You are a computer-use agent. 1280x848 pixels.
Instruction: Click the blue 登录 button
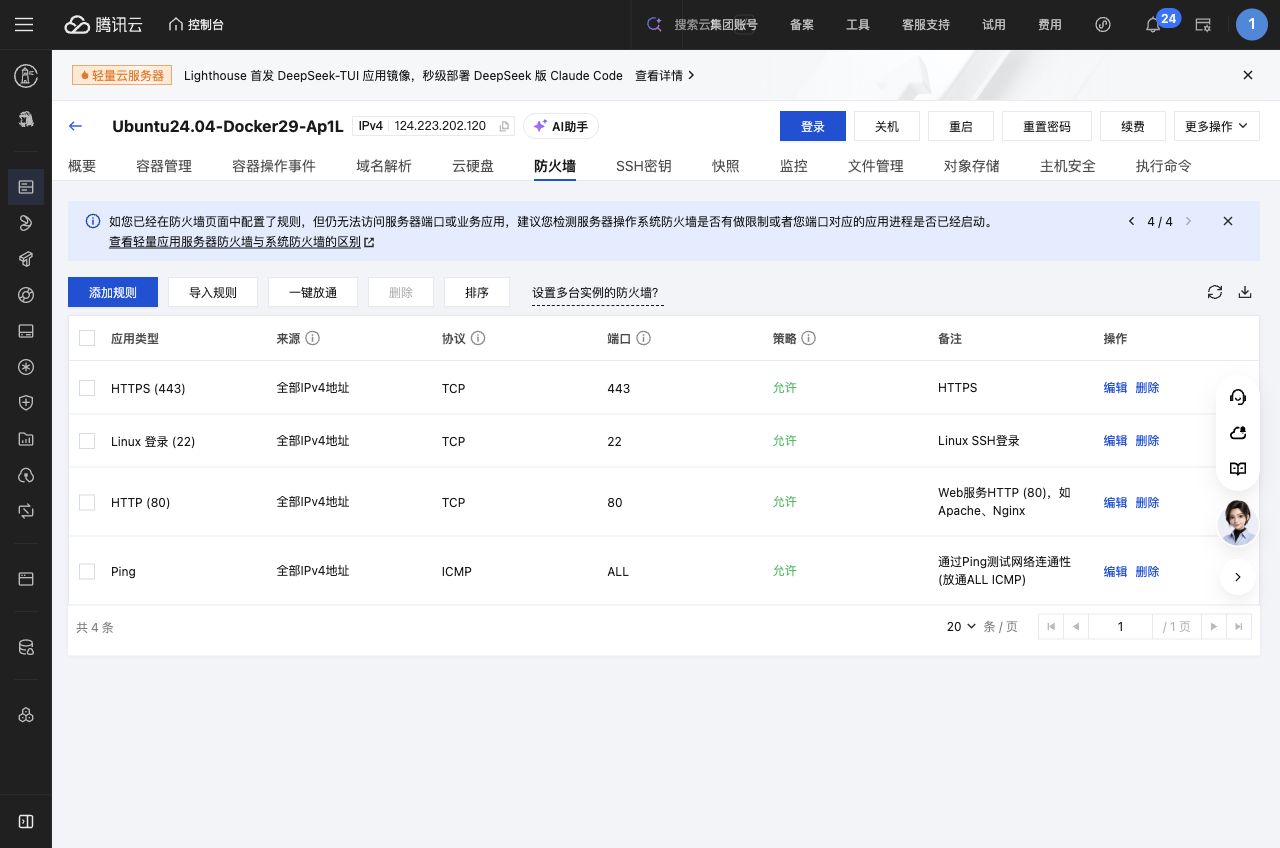click(x=813, y=126)
